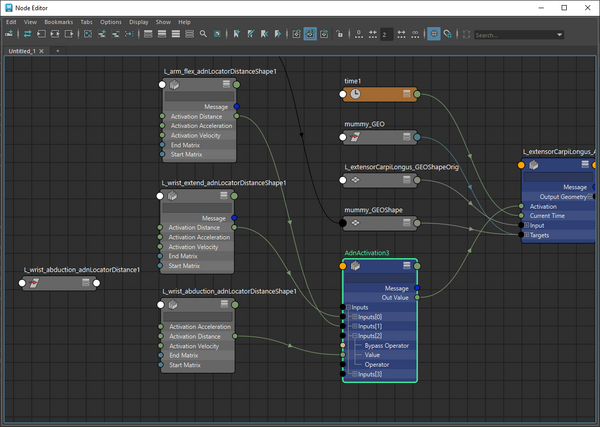Image resolution: width=600 pixels, height=427 pixels.
Task: Click the blue Message port on L_arm_flex node
Action: (234, 105)
